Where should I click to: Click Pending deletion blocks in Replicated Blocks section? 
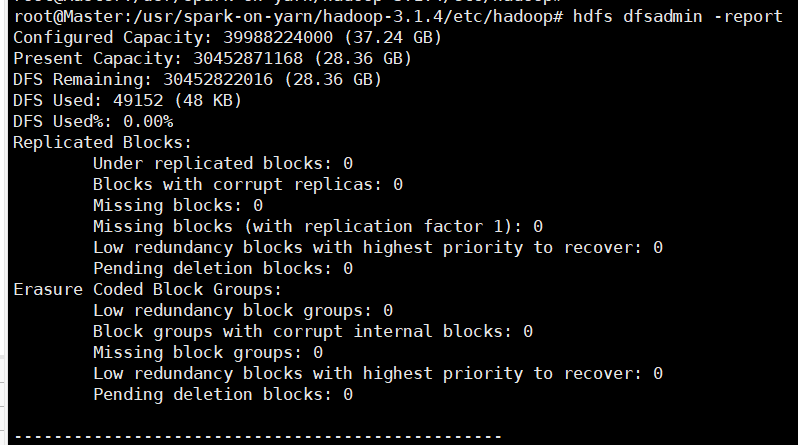tap(222, 268)
